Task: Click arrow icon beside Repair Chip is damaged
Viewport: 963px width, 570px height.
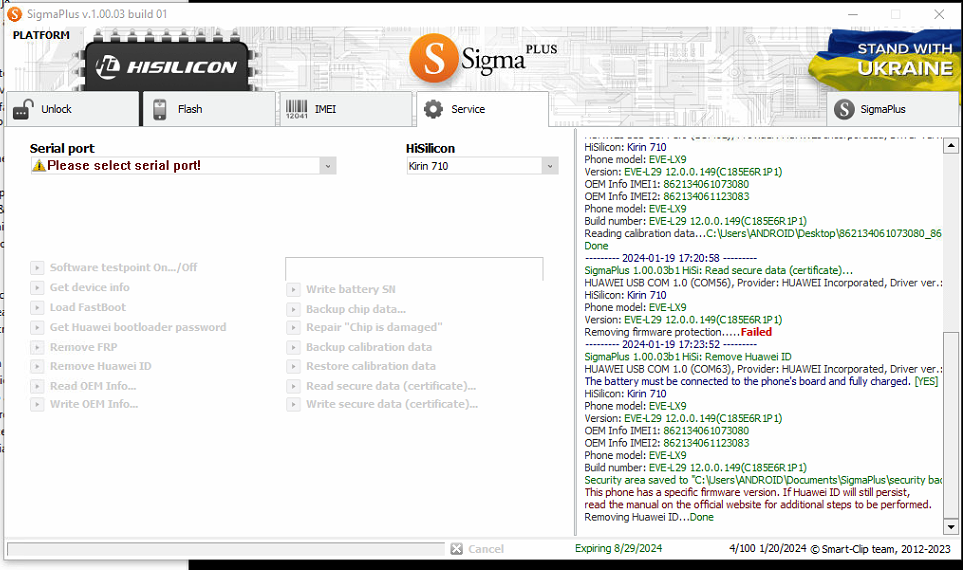Action: [294, 328]
